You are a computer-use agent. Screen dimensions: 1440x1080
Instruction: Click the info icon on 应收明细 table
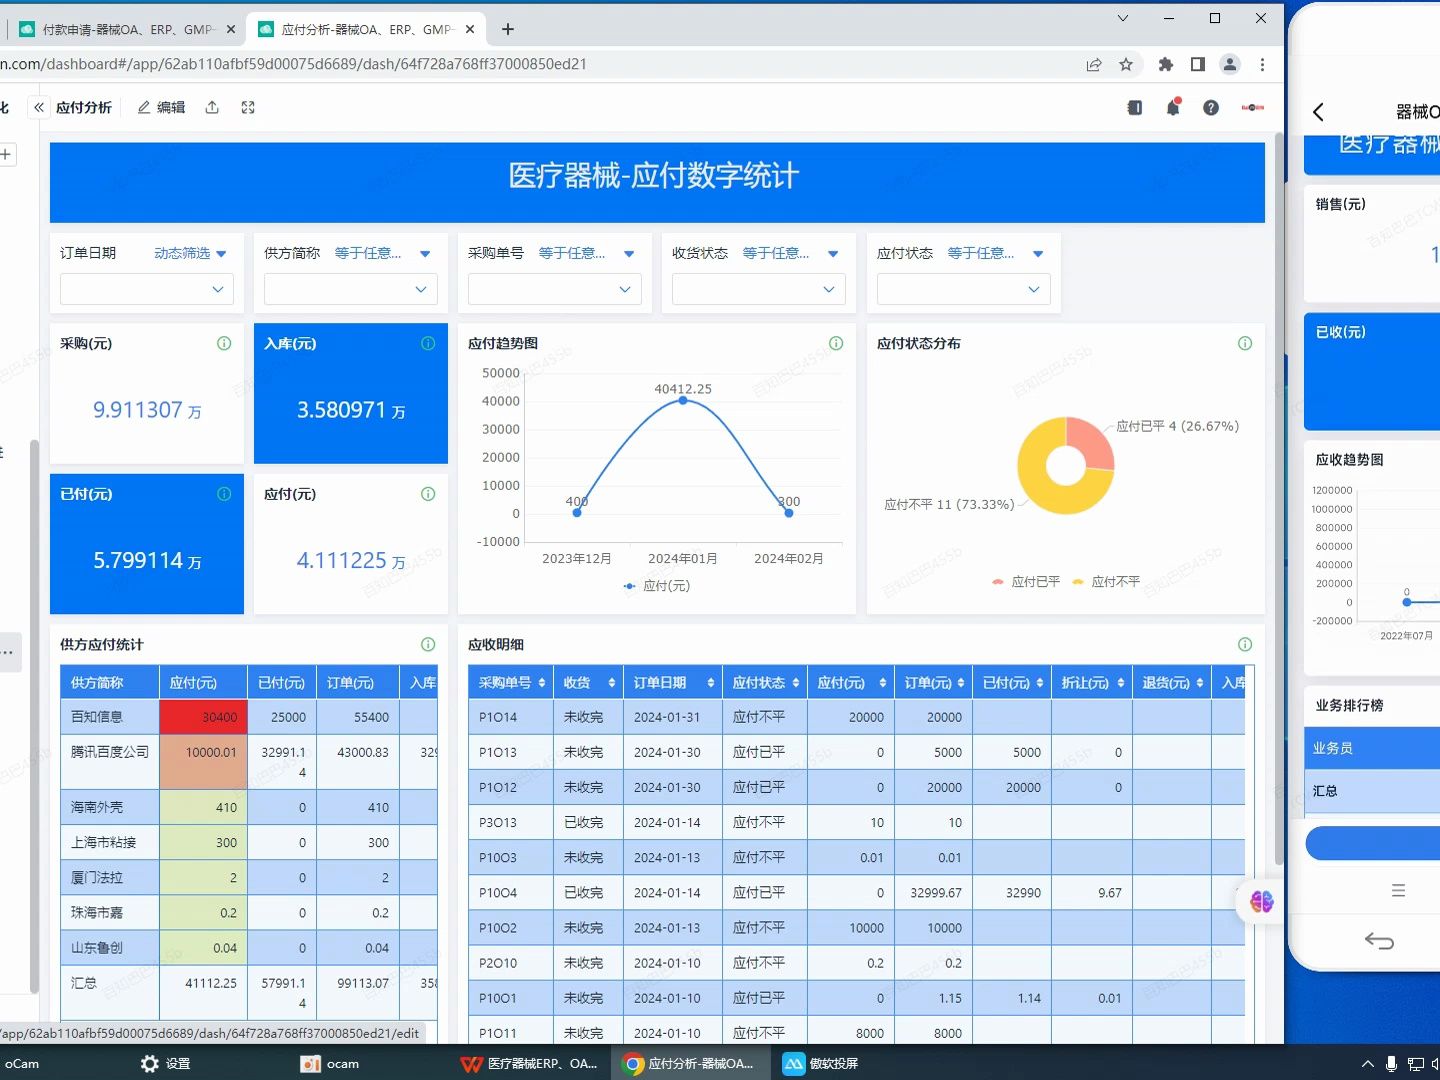coord(1245,644)
